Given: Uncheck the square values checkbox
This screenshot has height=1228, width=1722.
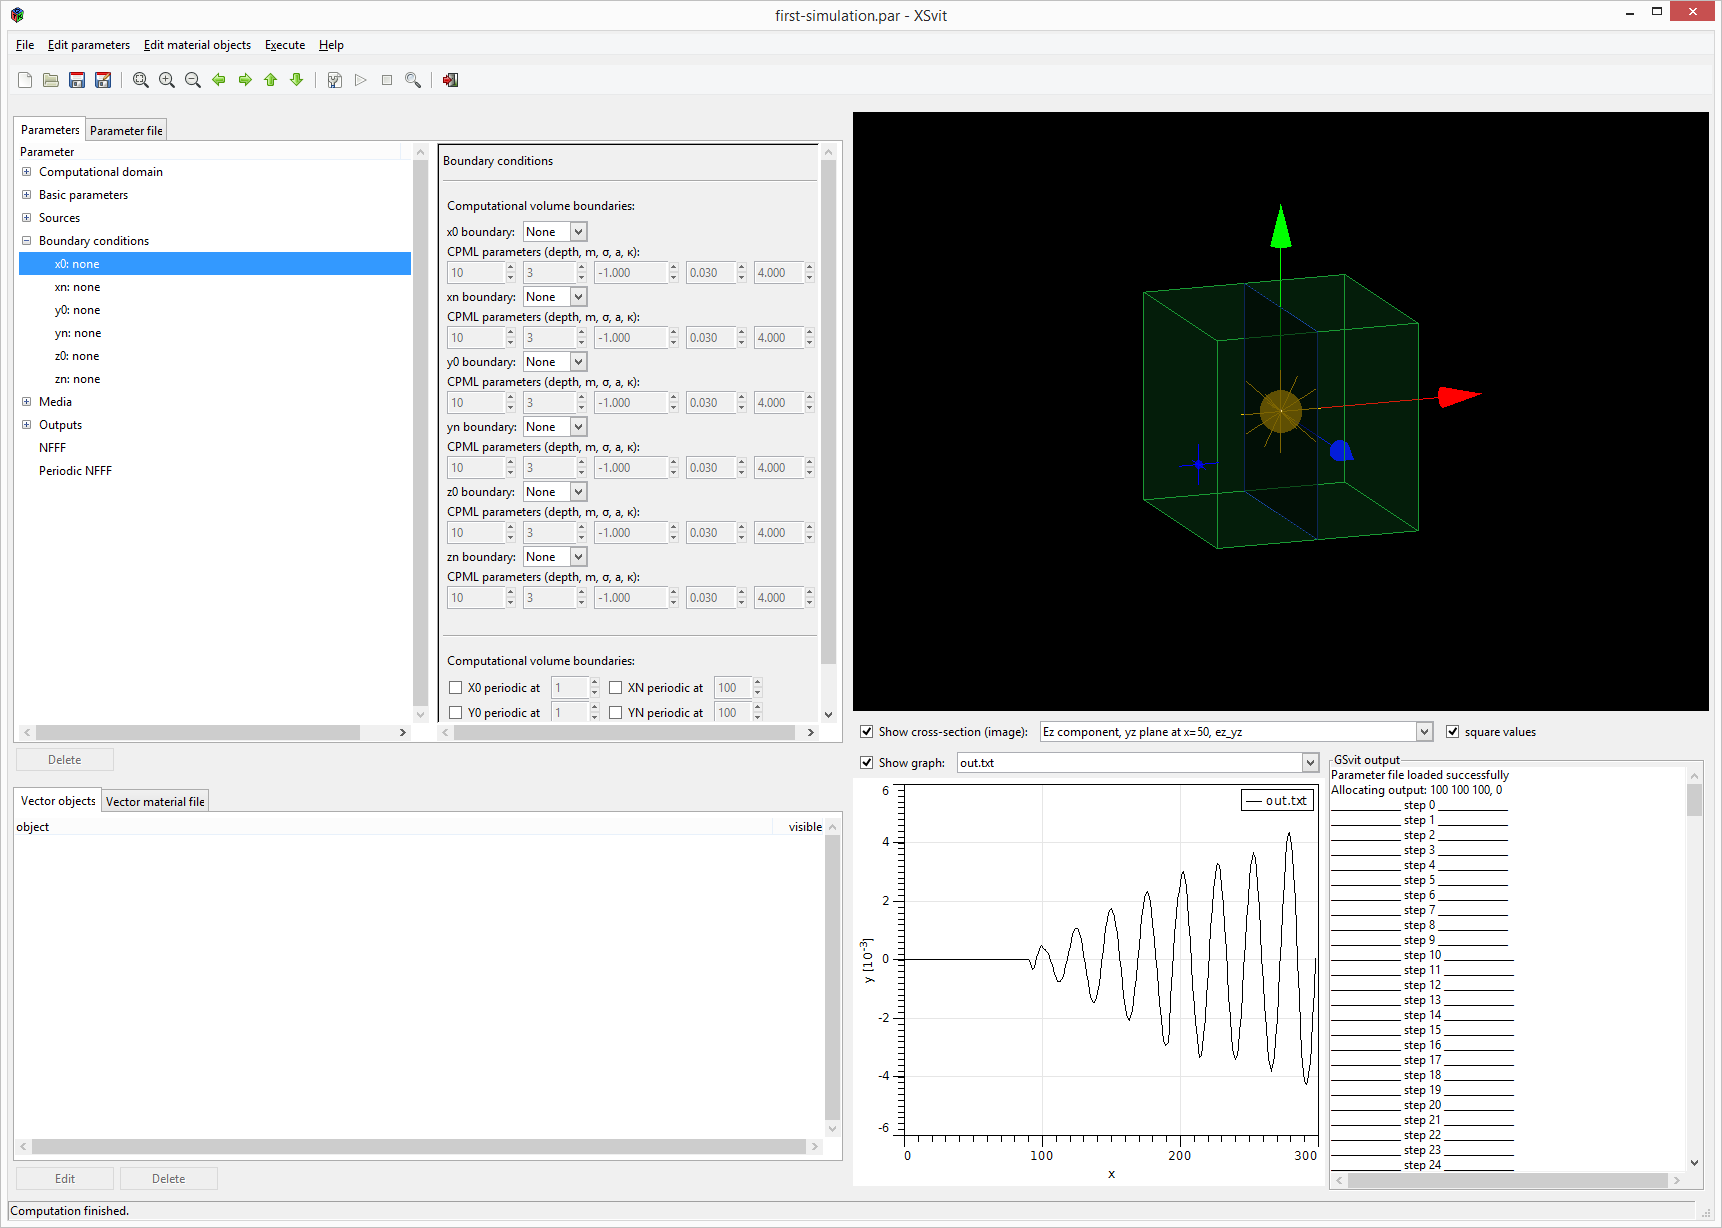Looking at the screenshot, I should pos(1453,732).
